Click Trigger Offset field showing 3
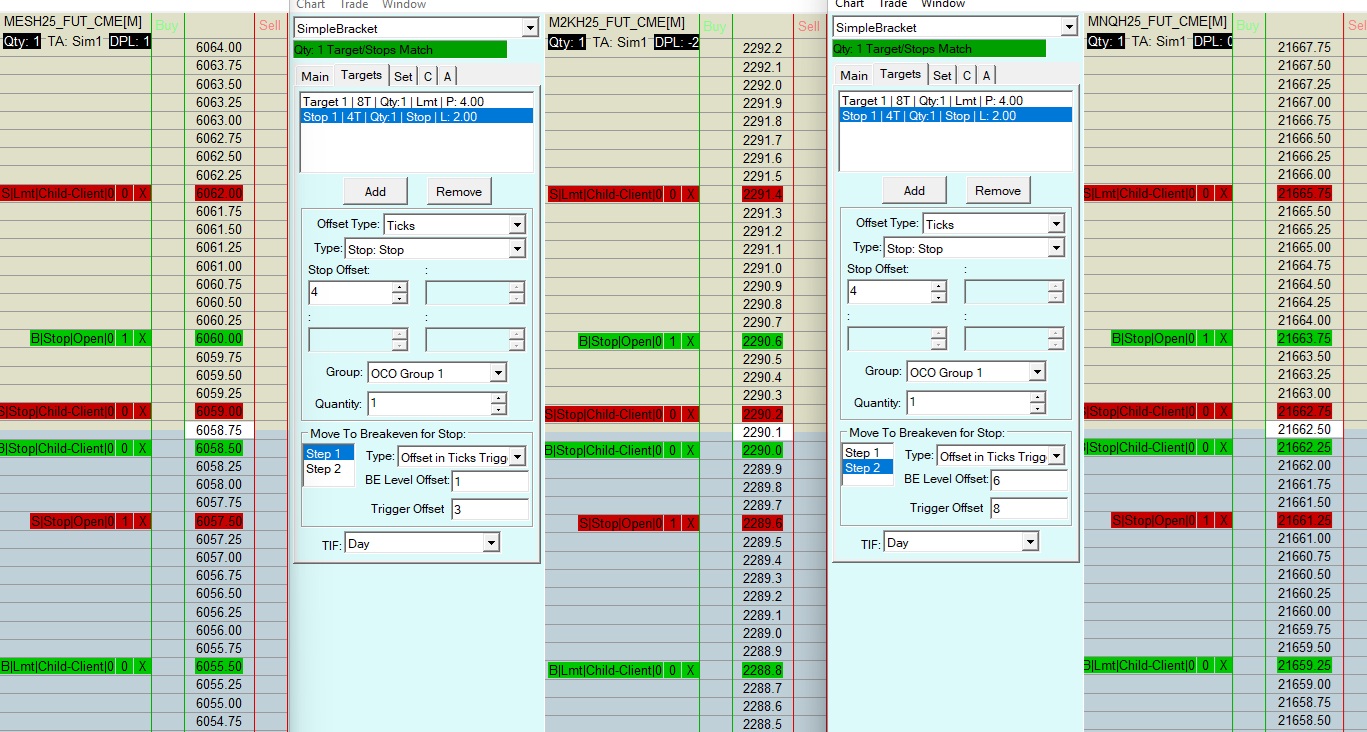This screenshot has width=1367, height=732. coord(490,510)
